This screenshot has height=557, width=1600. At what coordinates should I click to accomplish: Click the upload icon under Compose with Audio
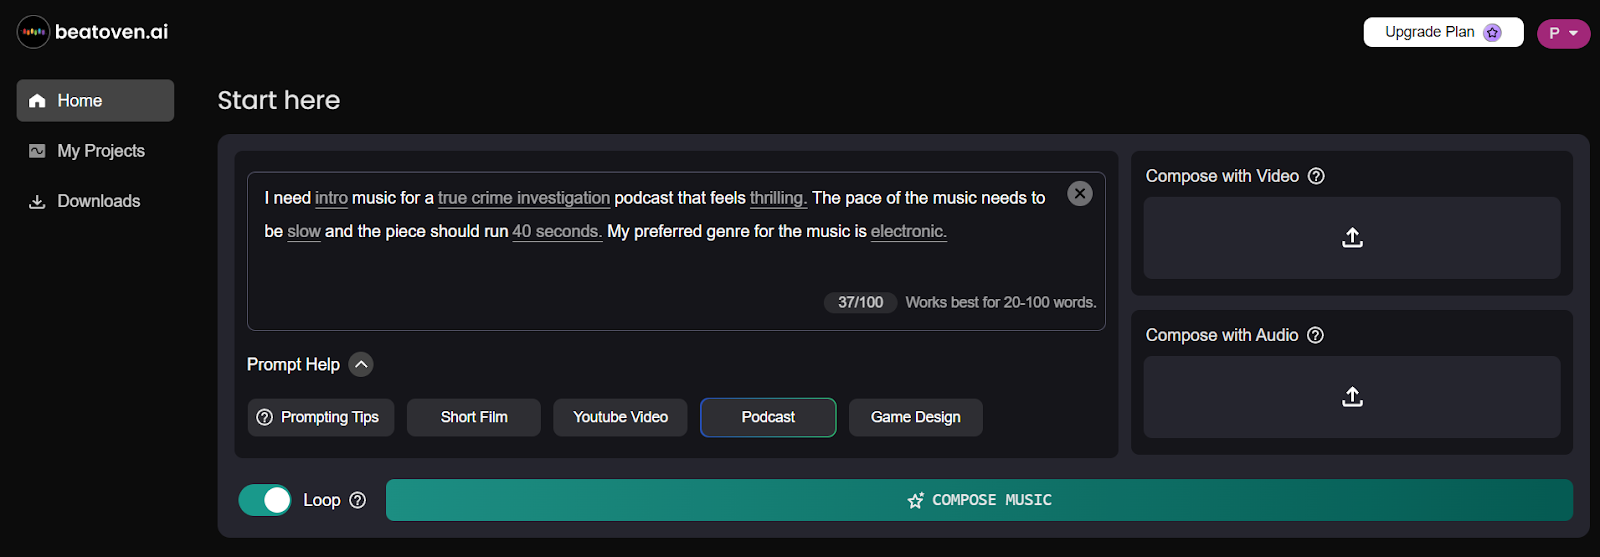pos(1352,397)
